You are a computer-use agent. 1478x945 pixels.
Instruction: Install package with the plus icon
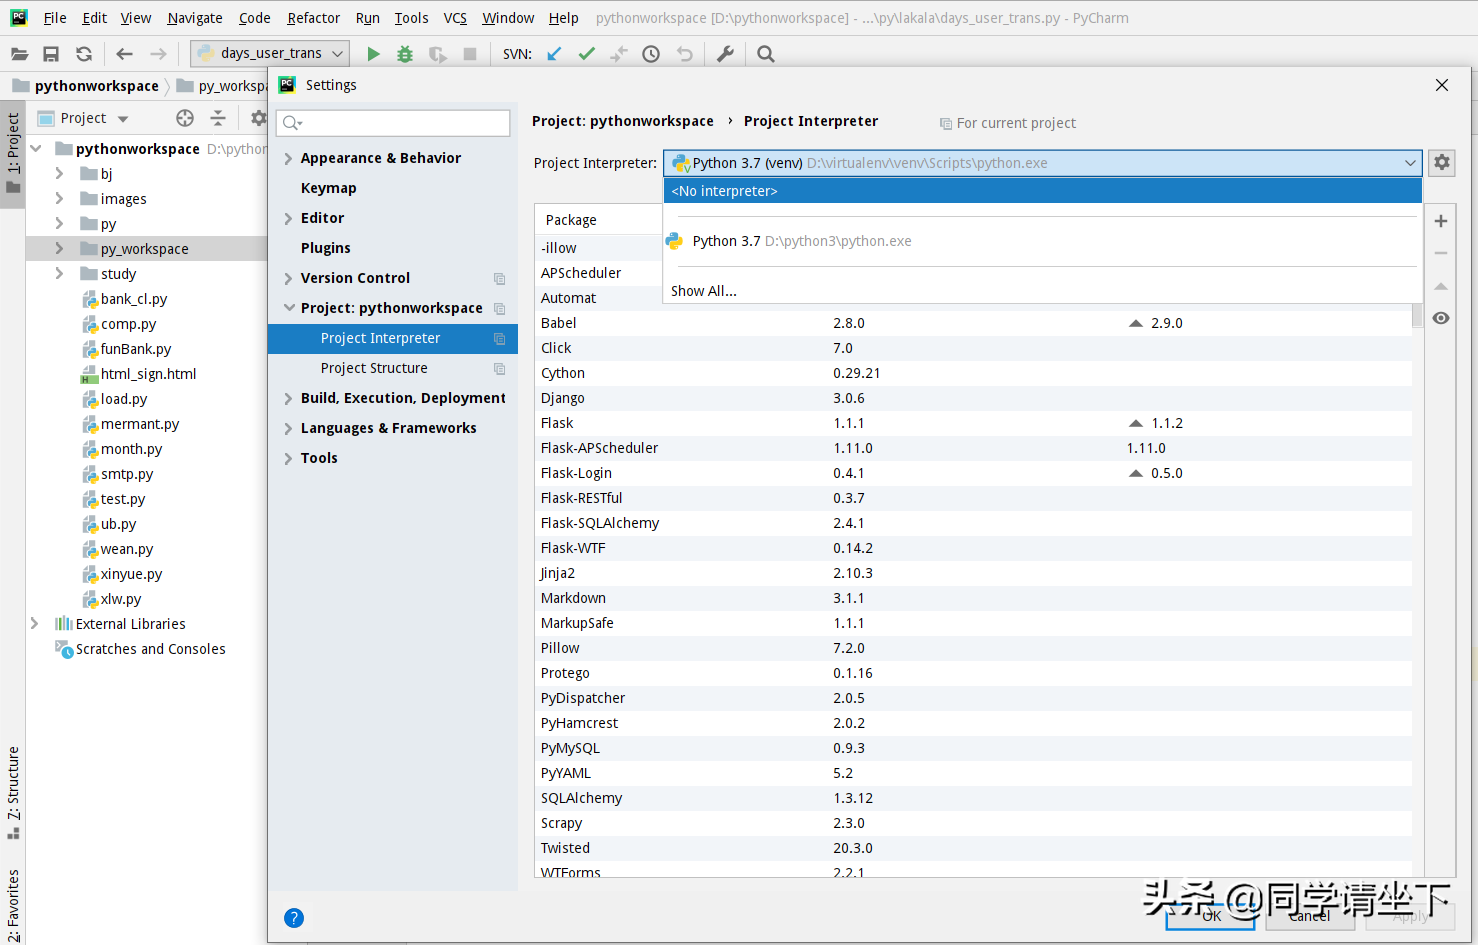tap(1441, 221)
